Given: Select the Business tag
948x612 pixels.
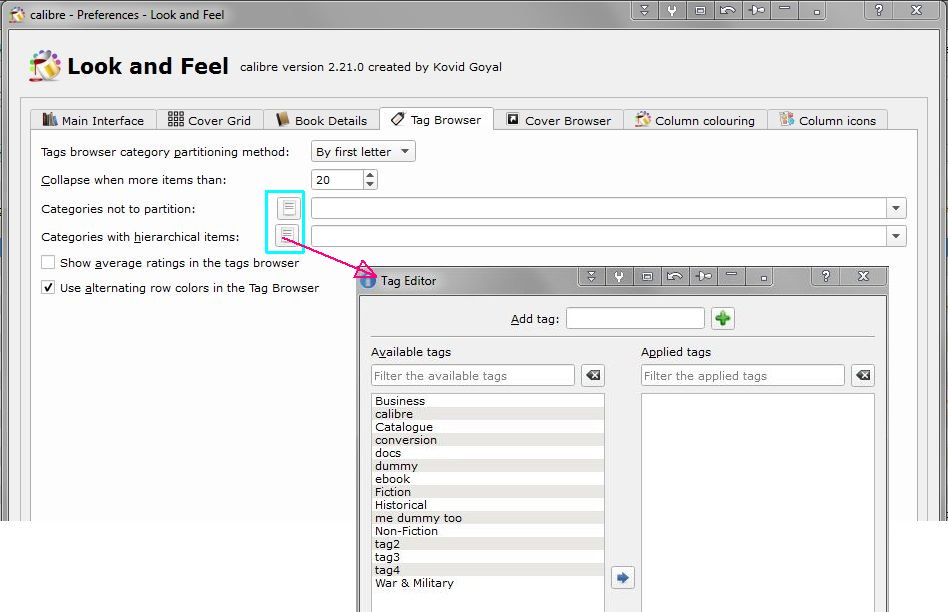Looking at the screenshot, I should pos(488,401).
